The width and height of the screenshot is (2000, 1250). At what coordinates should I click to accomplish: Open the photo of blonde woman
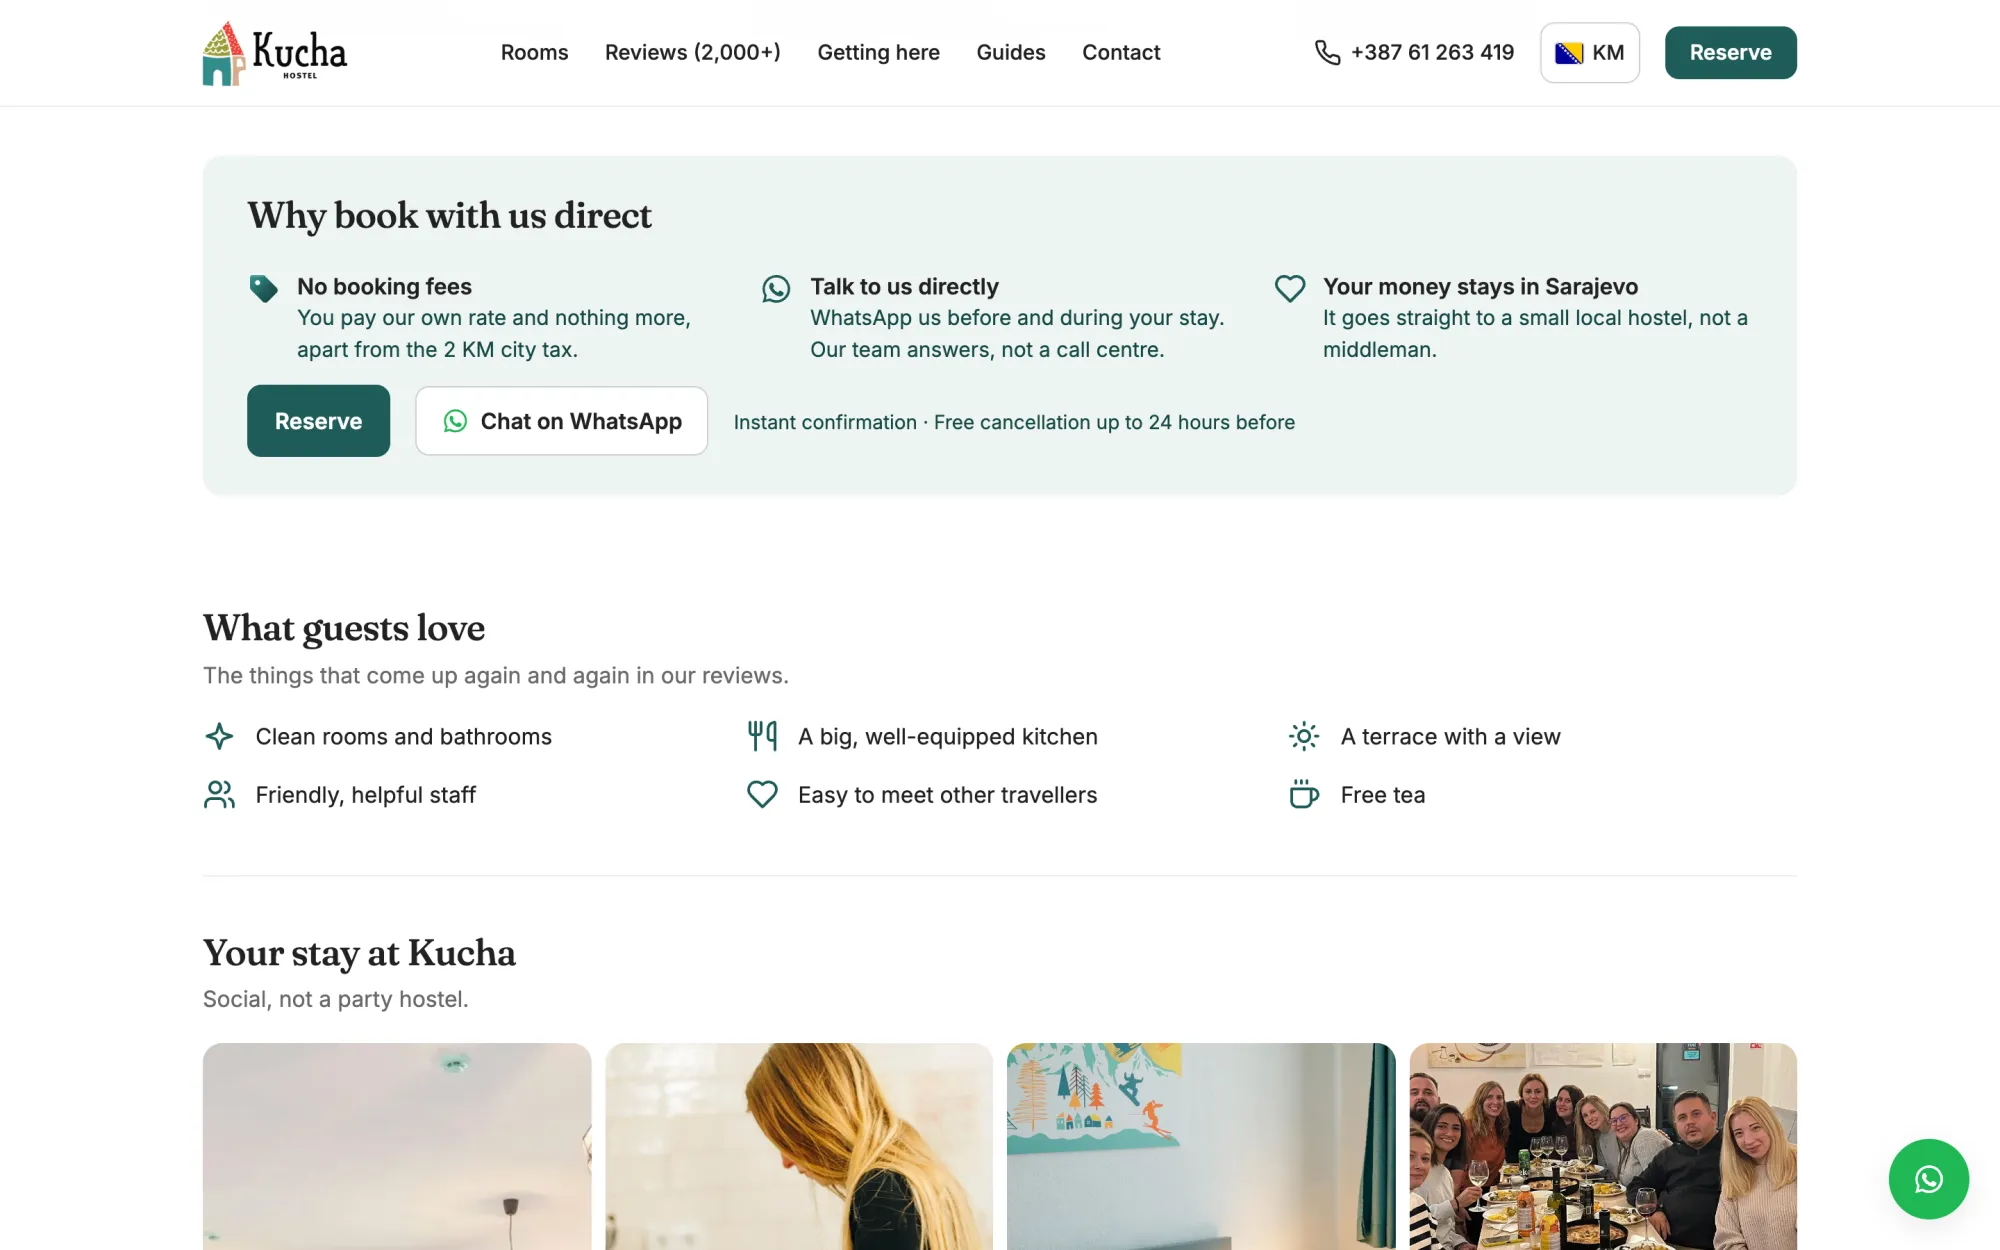(799, 1146)
